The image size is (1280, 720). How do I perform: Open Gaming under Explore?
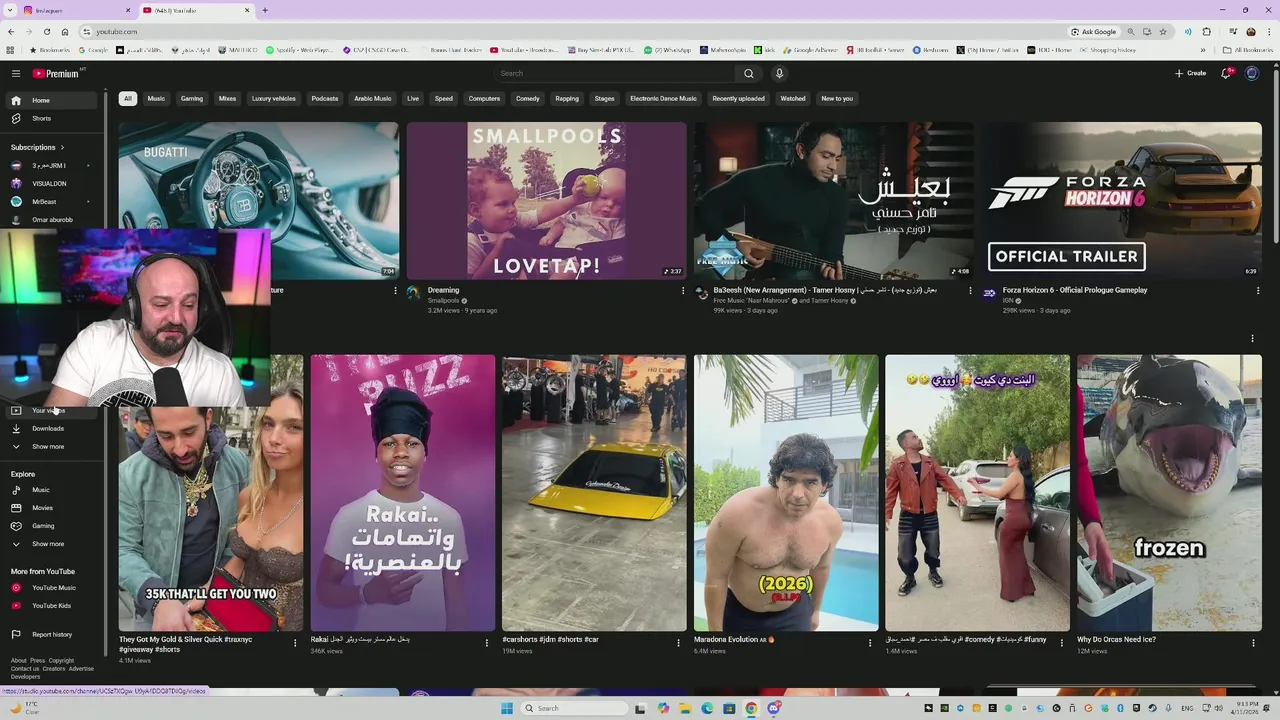(52, 526)
